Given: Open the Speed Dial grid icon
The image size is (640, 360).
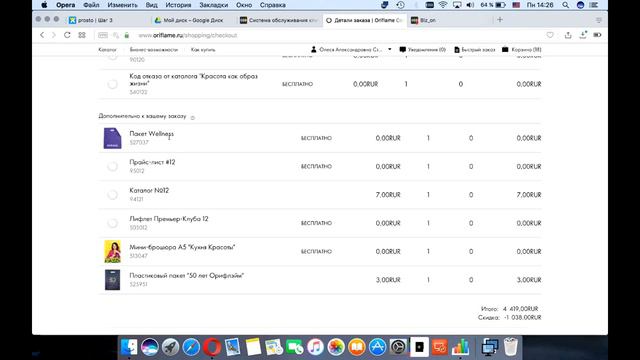Looking at the screenshot, I should pyautogui.click(x=82, y=35).
